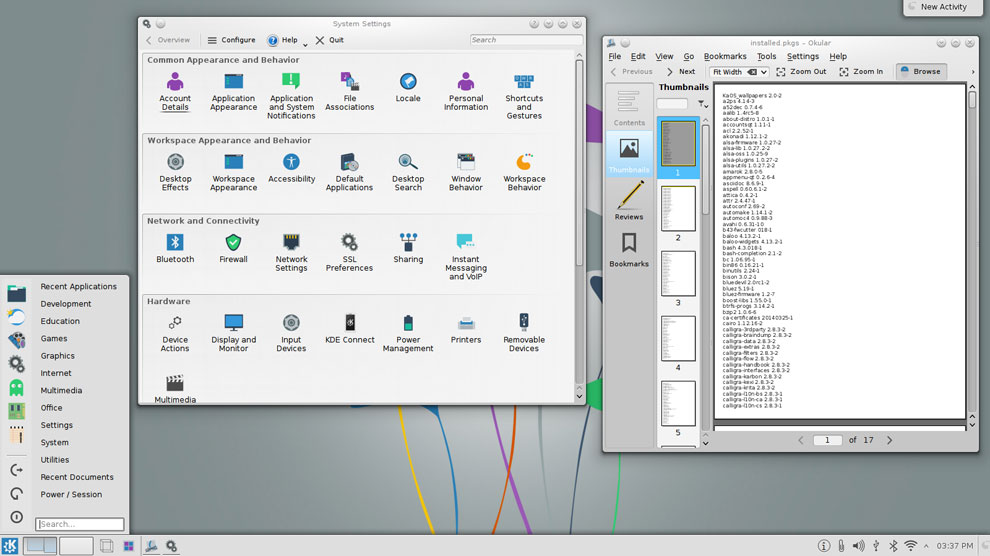Expand Okular toolbar overflow chevron

[x=972, y=72]
